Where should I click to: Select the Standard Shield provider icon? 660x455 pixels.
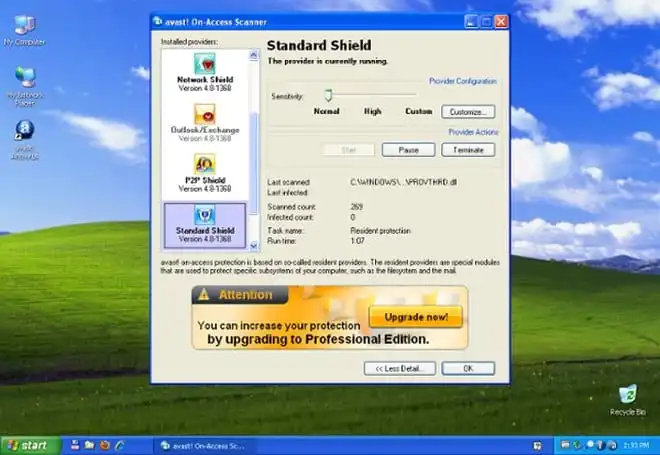(204, 215)
